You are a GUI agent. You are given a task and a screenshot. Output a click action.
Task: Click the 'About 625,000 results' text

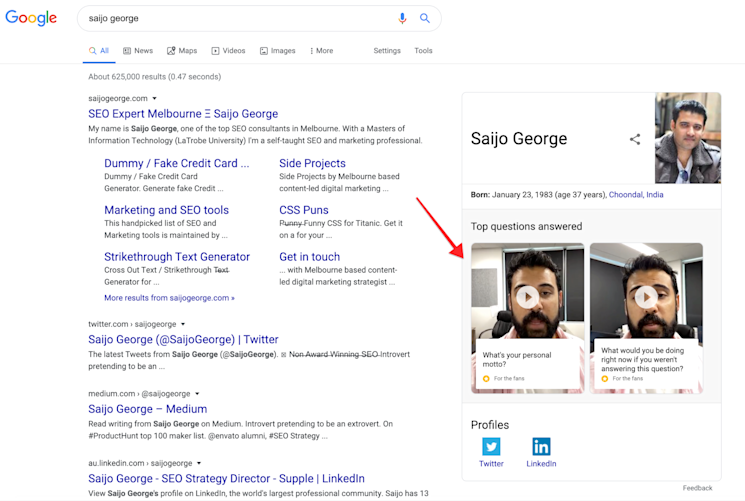point(154,77)
